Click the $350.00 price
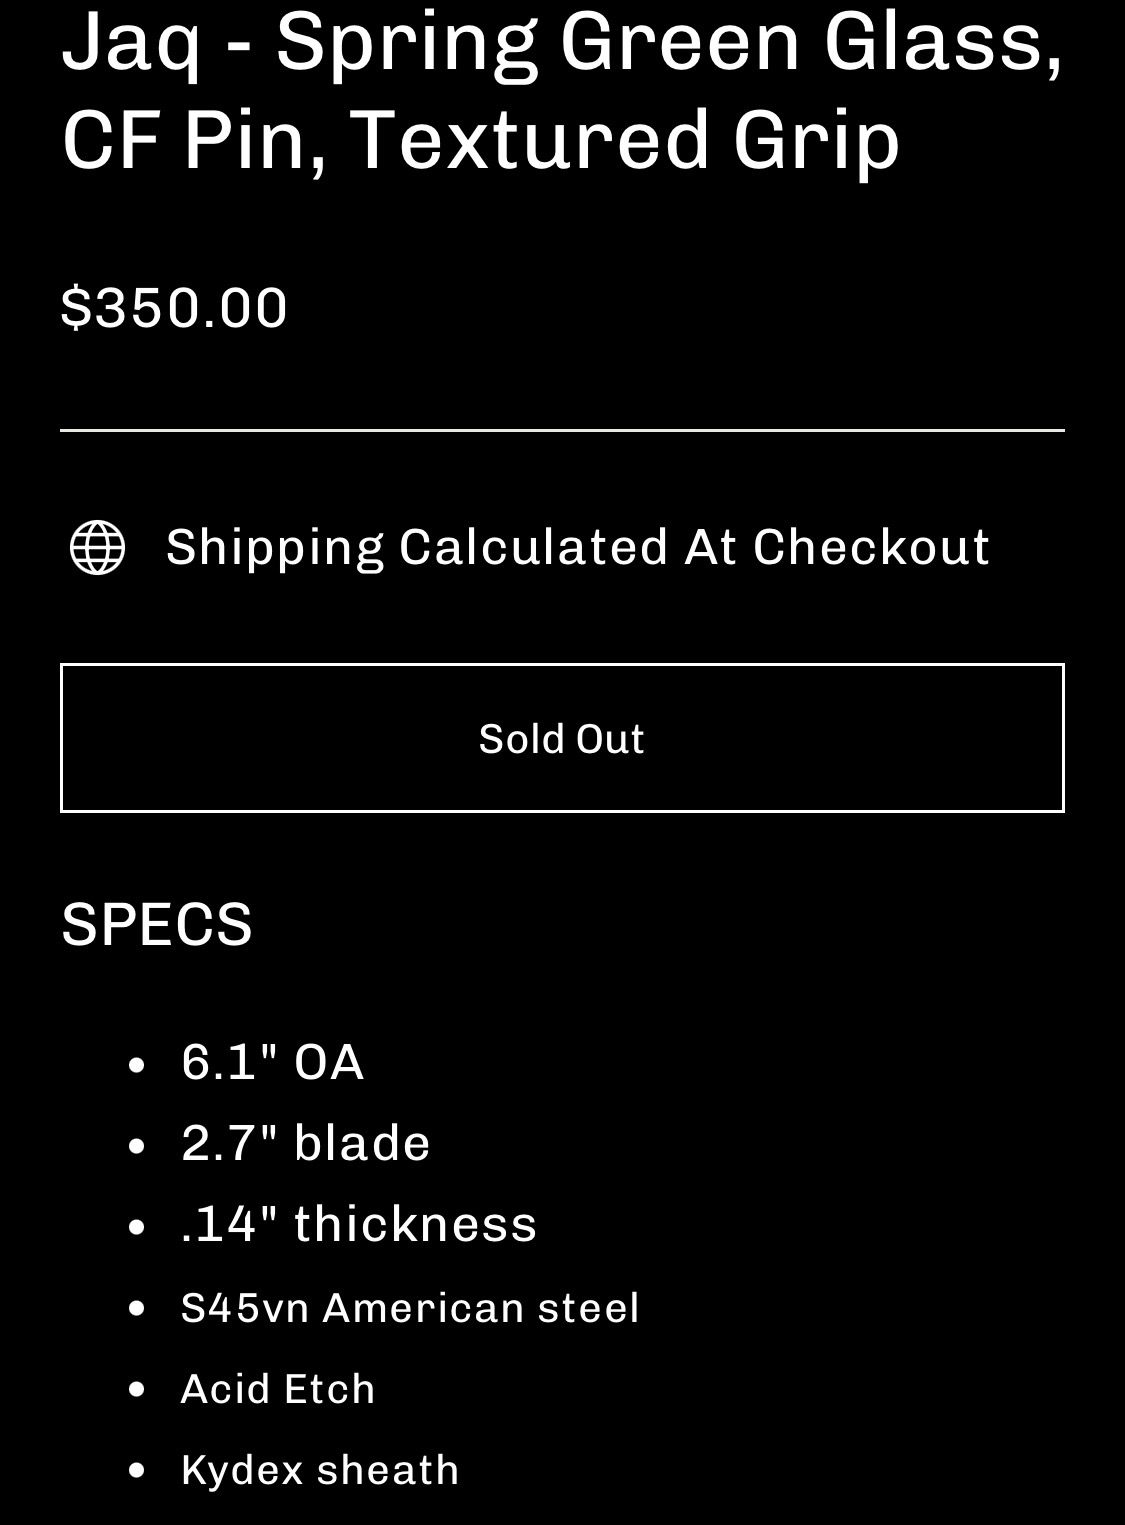This screenshot has width=1125, height=1525. [174, 307]
